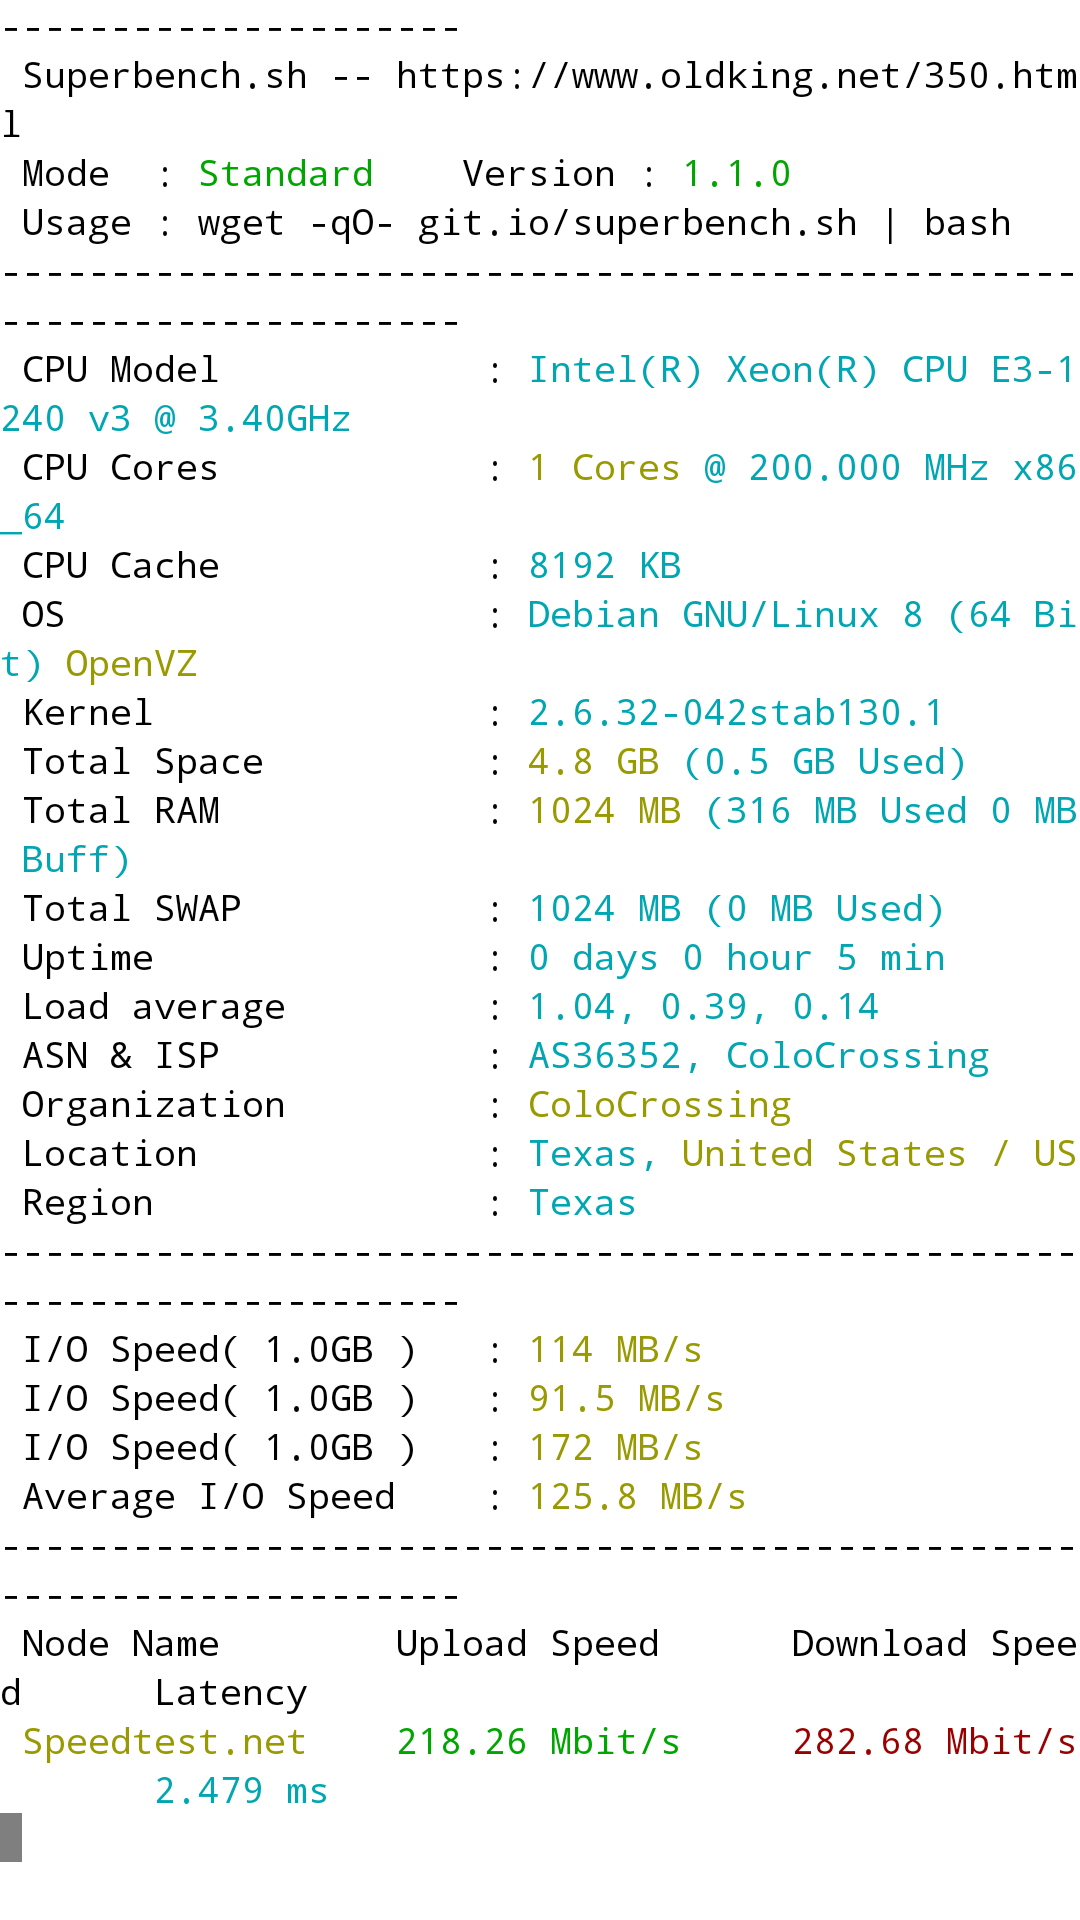This screenshot has width=1080, height=1920.
Task: Click the 91.5 MB/s I/O speed result
Action: tap(626, 1399)
